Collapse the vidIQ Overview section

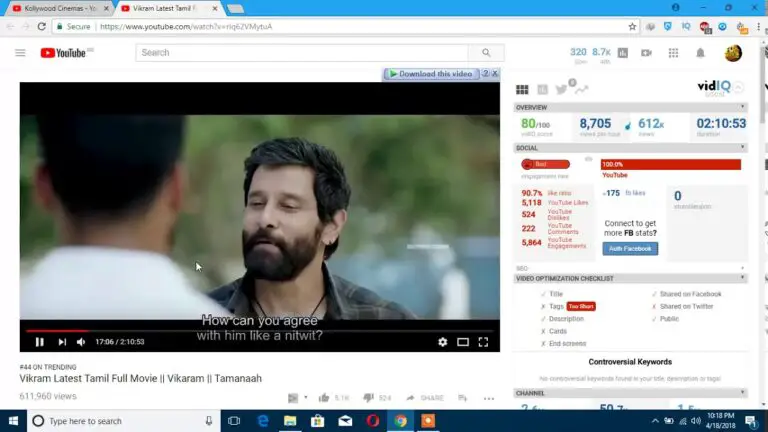click(742, 107)
